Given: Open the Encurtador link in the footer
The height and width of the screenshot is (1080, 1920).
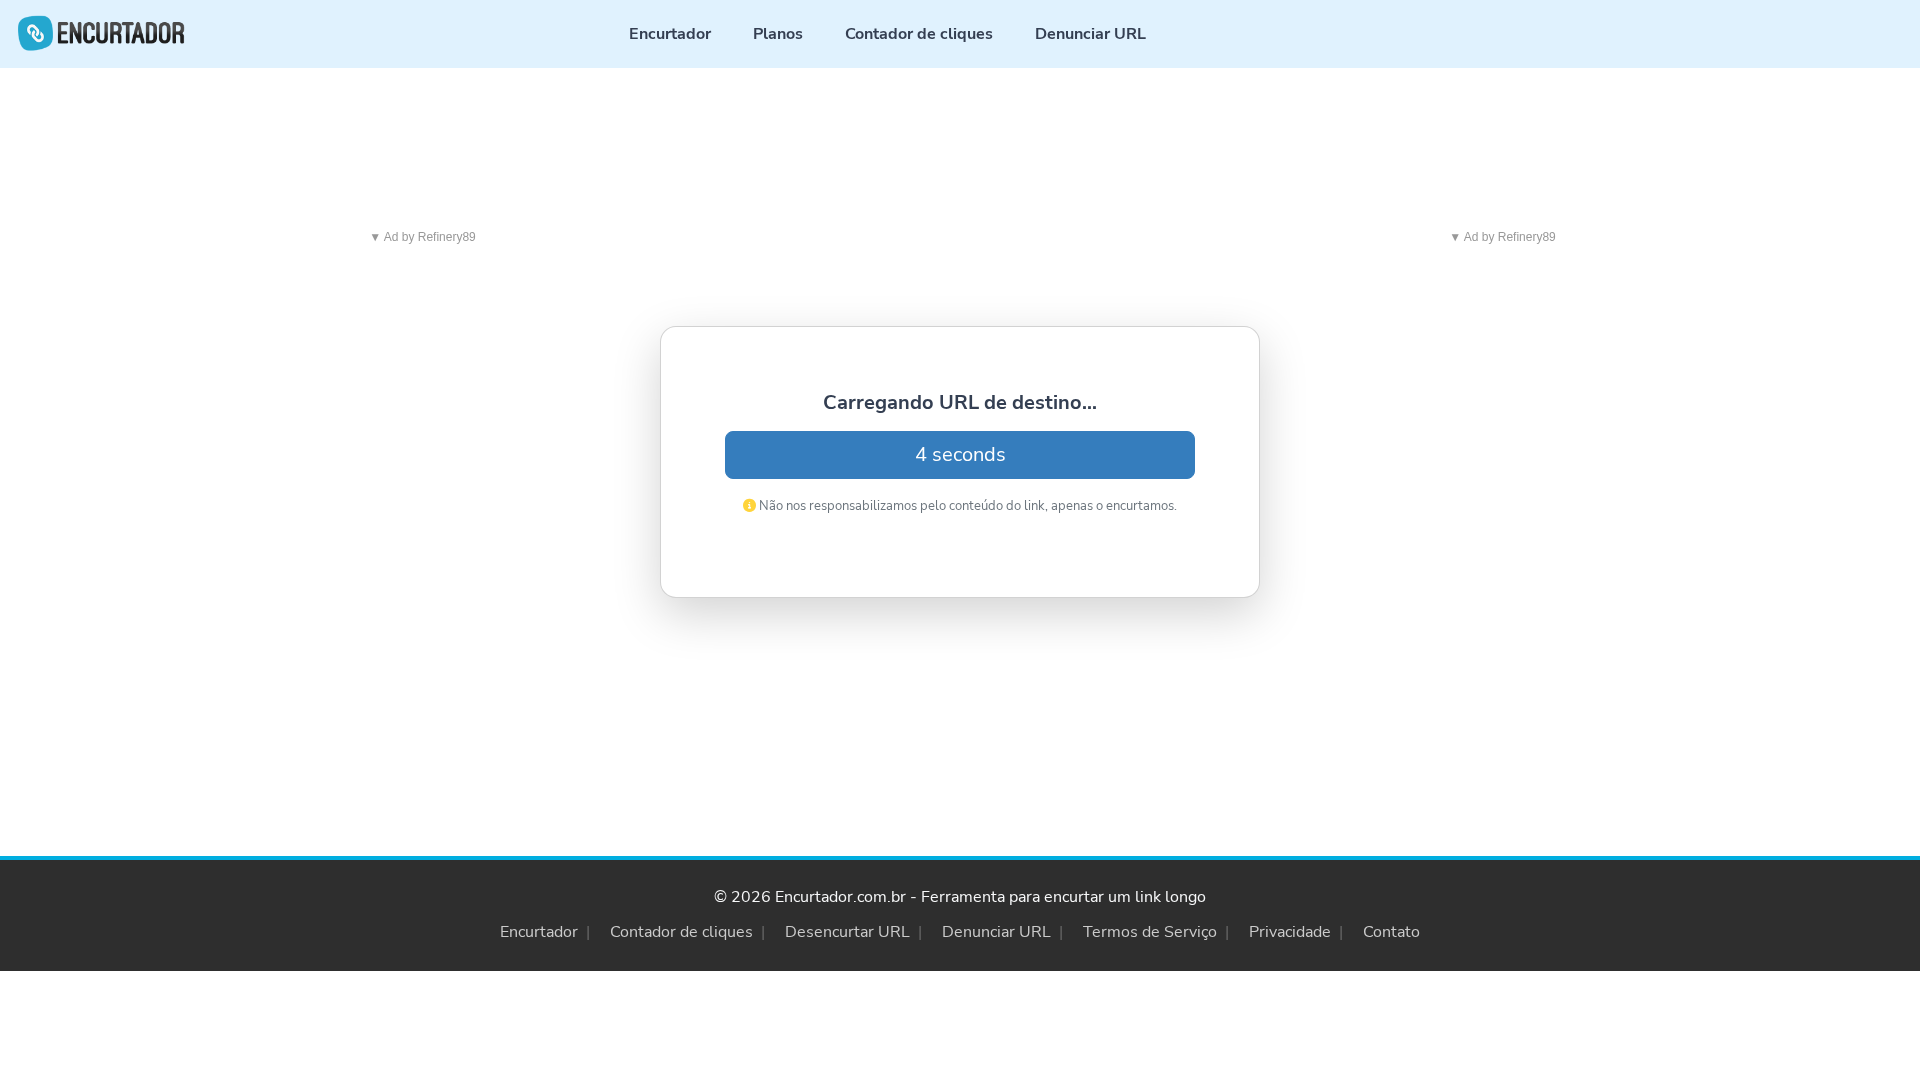Looking at the screenshot, I should pyautogui.click(x=539, y=932).
